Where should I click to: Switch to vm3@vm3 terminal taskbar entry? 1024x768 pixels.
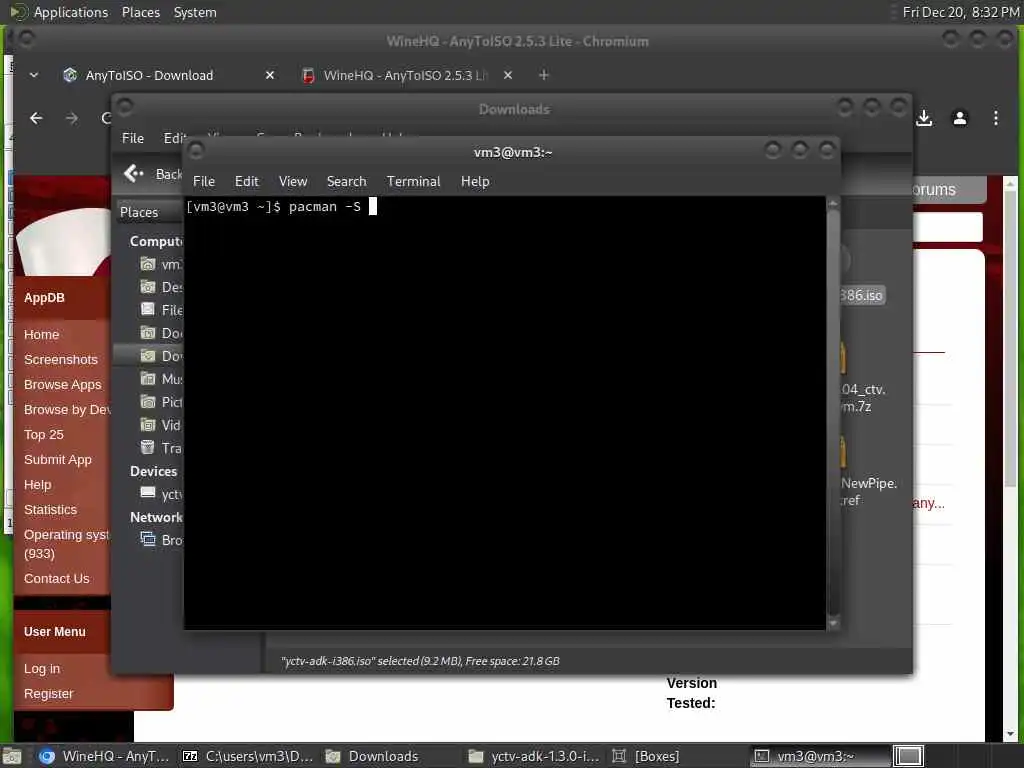pos(818,756)
